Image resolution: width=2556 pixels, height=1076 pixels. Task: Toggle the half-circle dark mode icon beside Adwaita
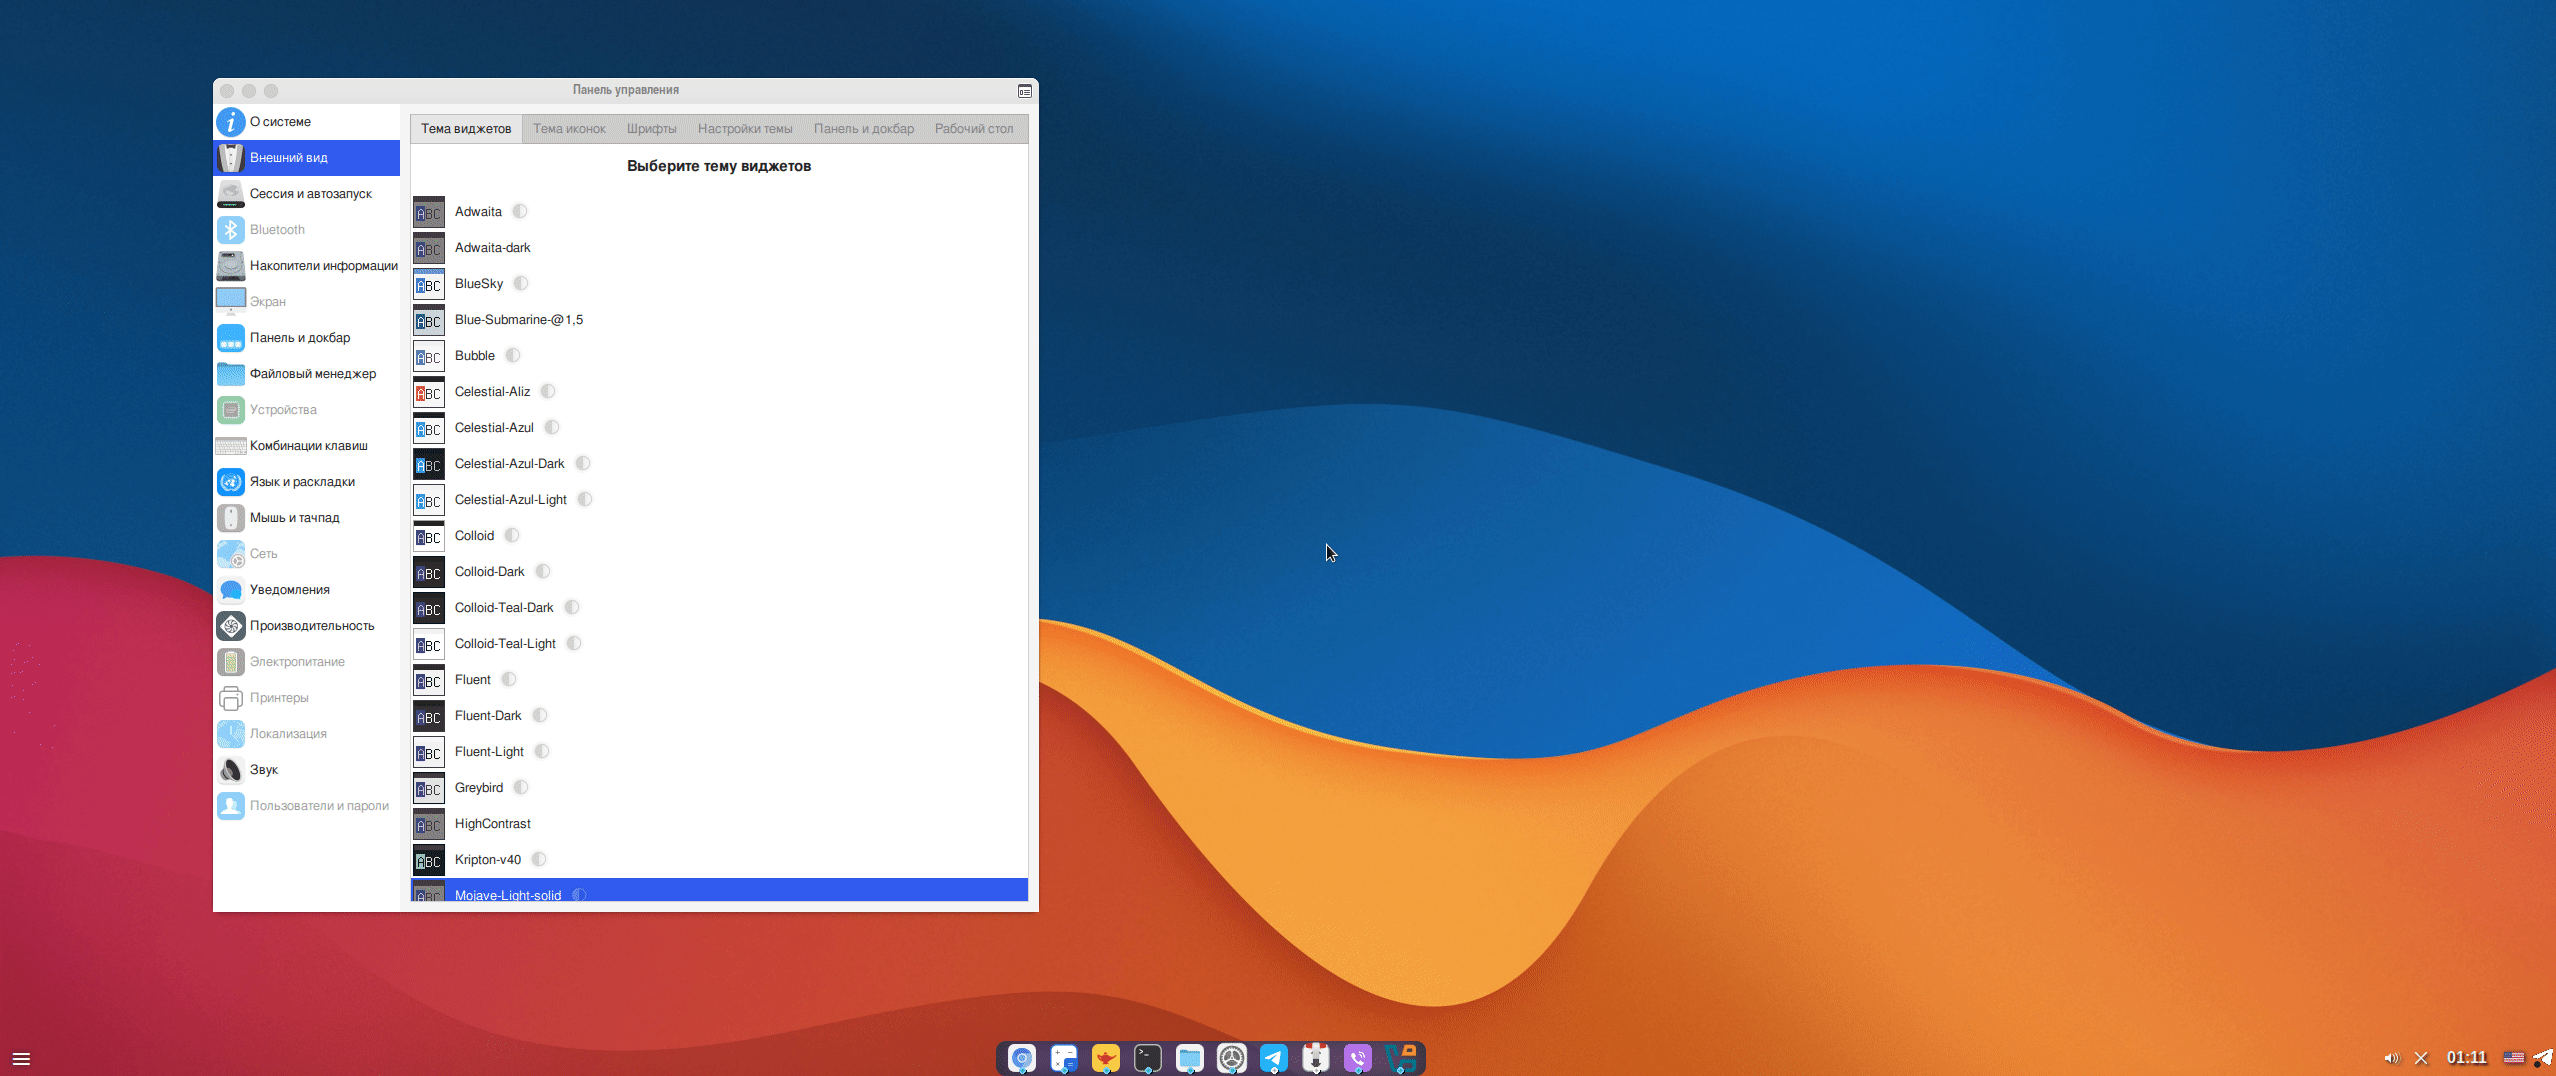click(520, 212)
